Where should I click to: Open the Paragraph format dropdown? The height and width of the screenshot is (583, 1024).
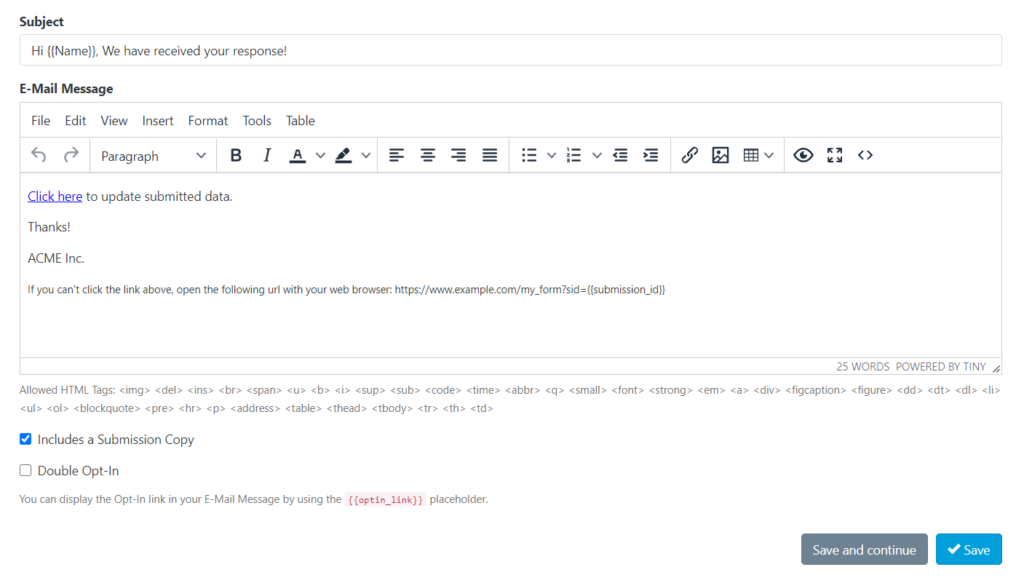pos(153,155)
